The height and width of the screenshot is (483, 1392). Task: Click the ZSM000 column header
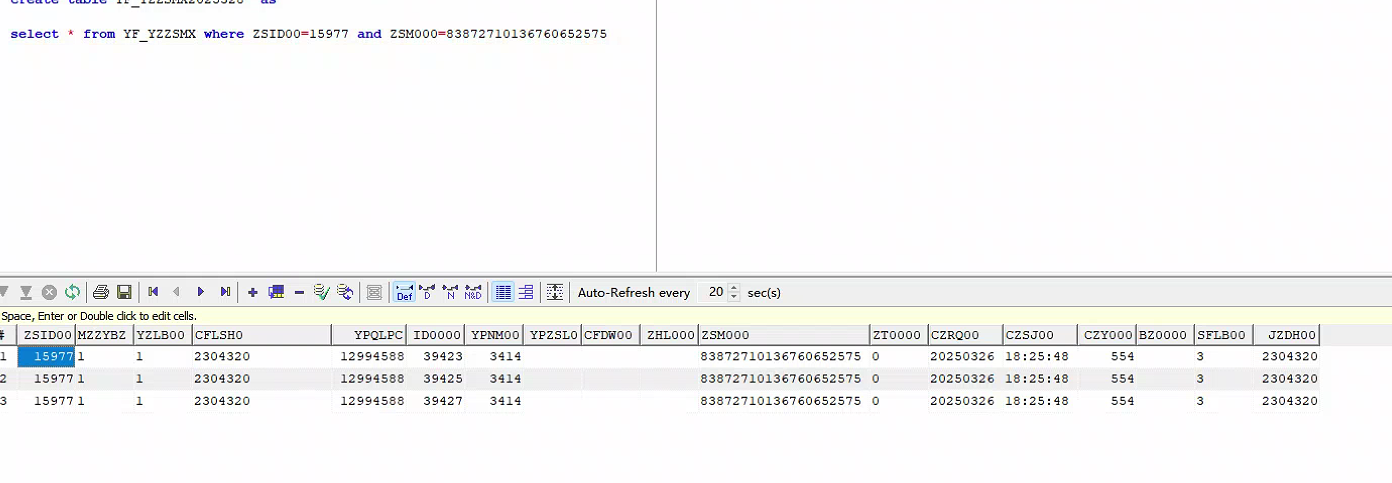click(x=784, y=335)
